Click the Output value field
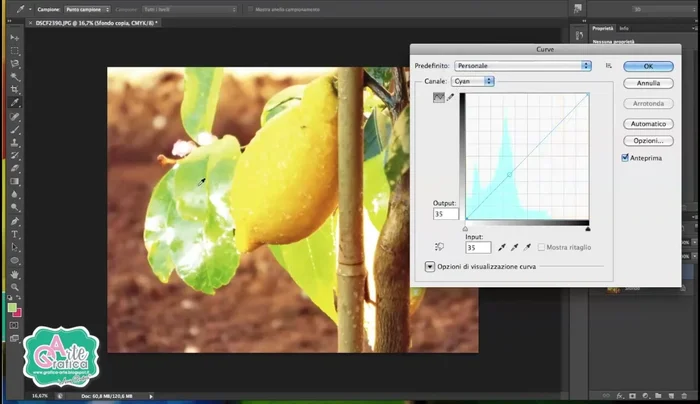Screen dimensions: 700x404 coord(445,214)
